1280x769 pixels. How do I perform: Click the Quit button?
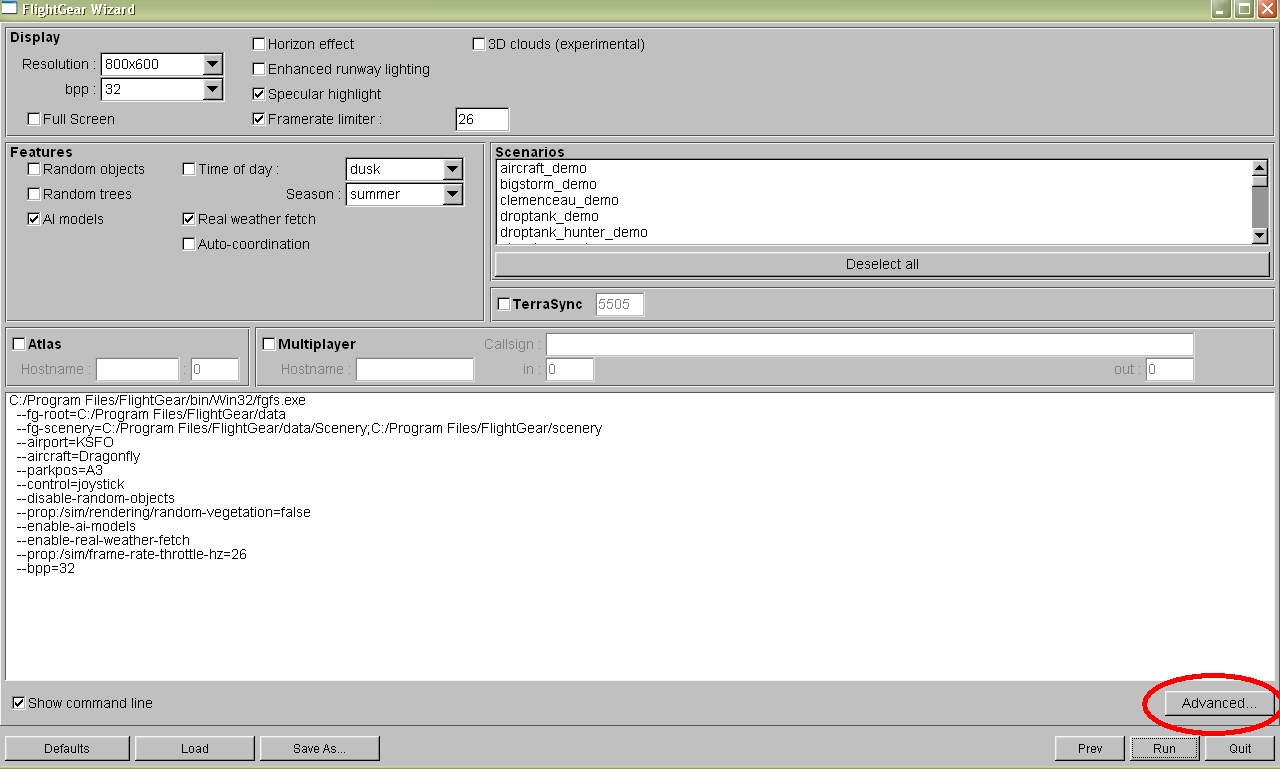coord(1240,748)
